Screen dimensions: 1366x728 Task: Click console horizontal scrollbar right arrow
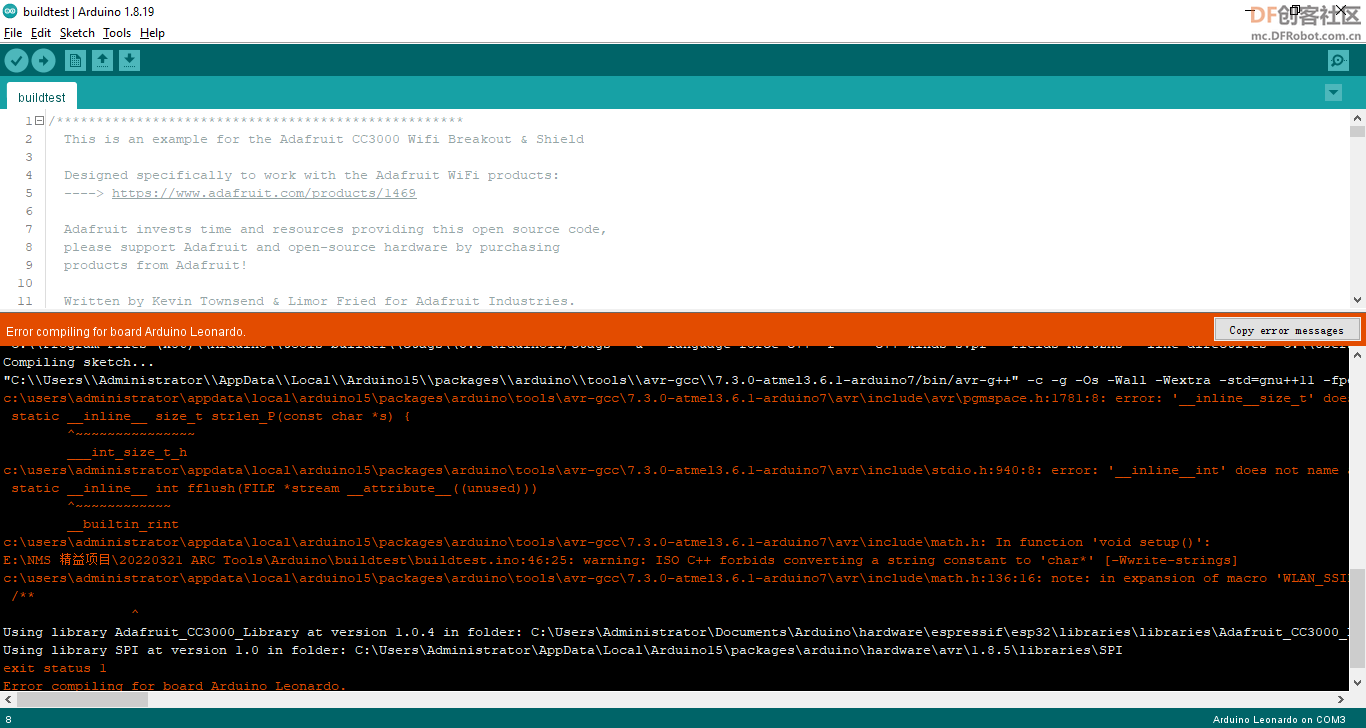(1342, 698)
